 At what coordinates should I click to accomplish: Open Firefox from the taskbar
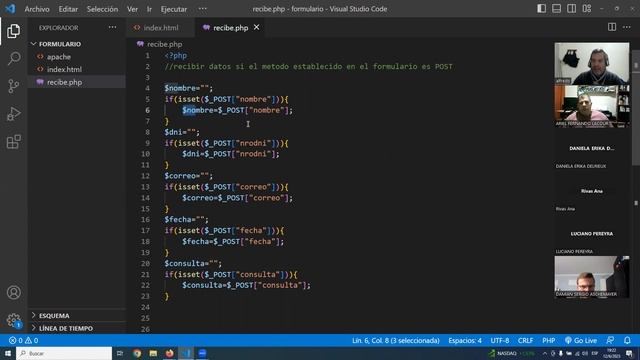[169, 353]
